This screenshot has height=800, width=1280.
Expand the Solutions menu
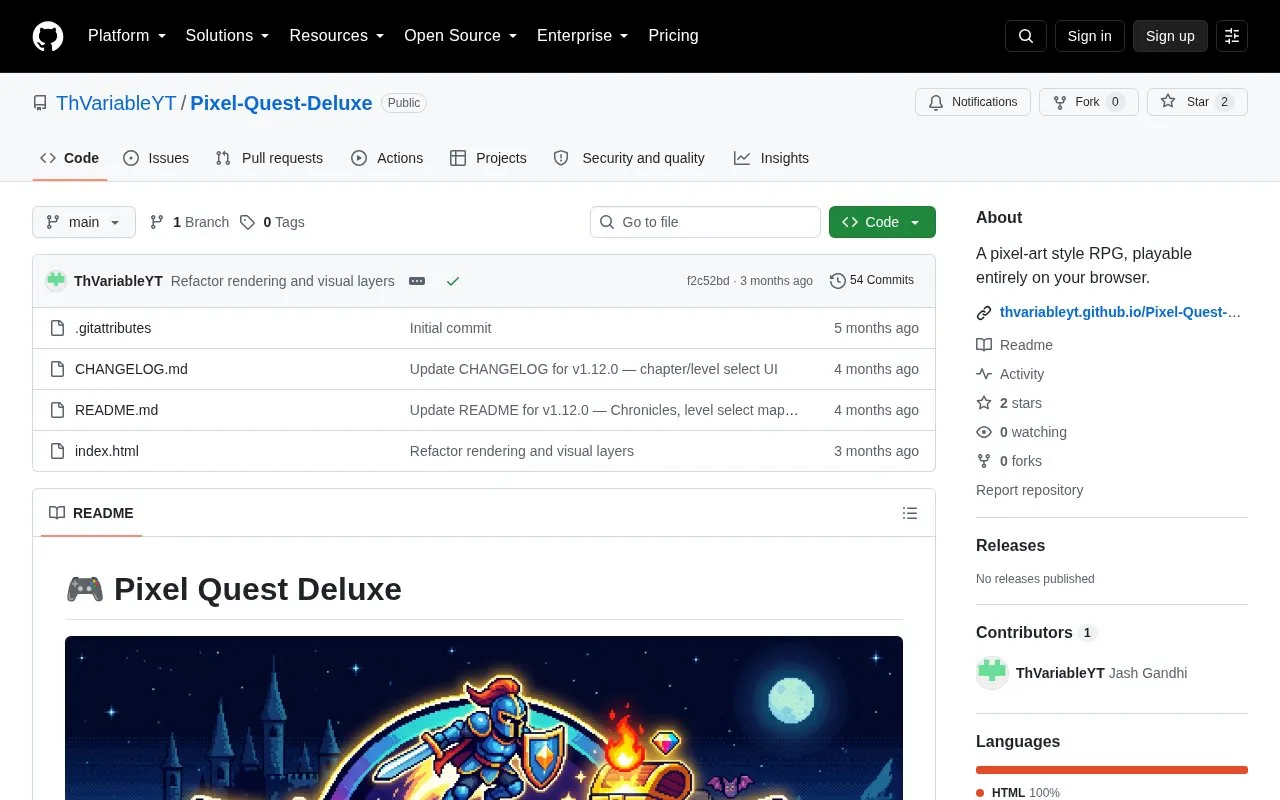click(228, 36)
